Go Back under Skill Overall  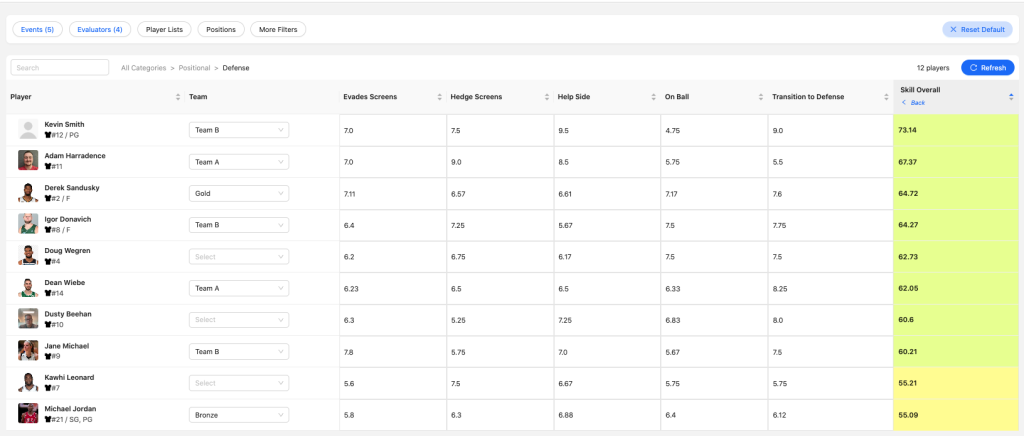point(913,103)
